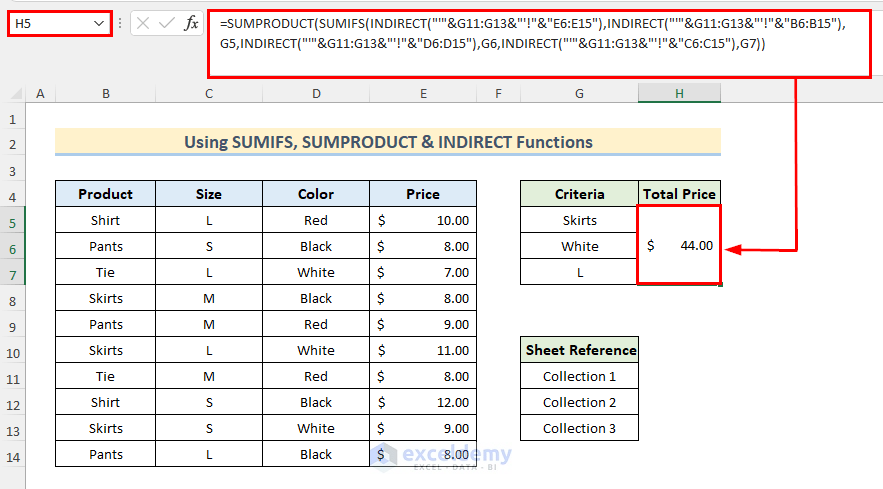
Task: Click 'Skirts' product cell in row 10
Action: pyautogui.click(x=105, y=350)
